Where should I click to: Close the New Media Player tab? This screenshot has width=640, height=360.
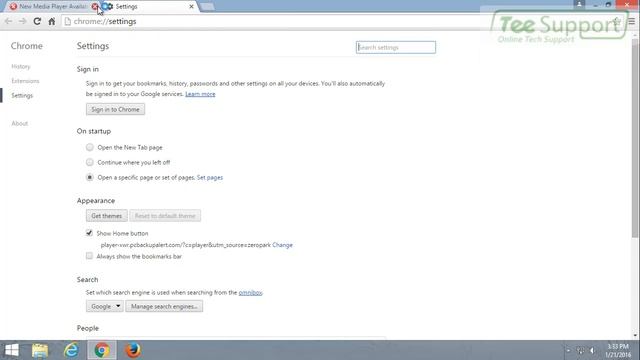95,7
